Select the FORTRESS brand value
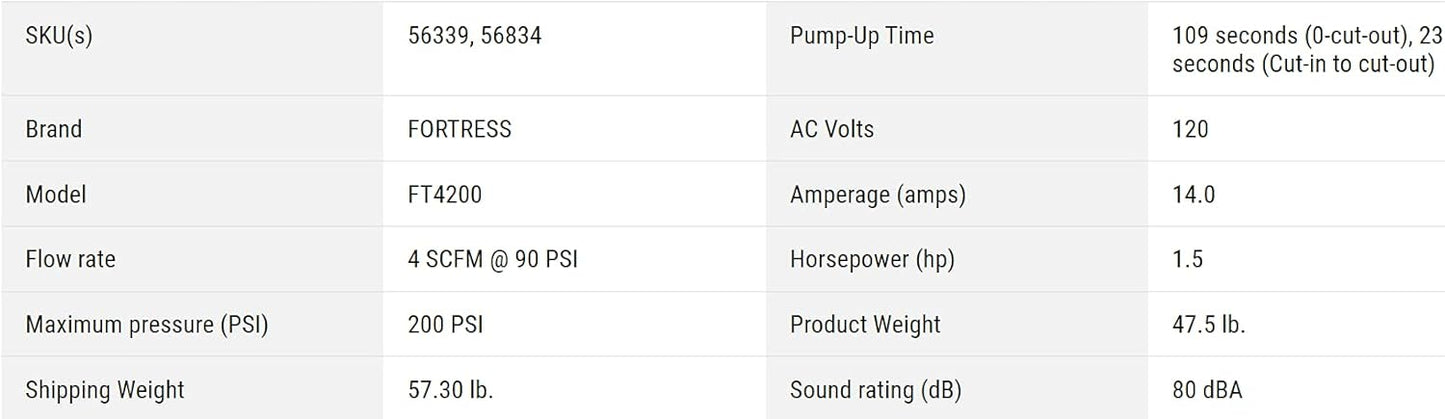 (x=460, y=129)
